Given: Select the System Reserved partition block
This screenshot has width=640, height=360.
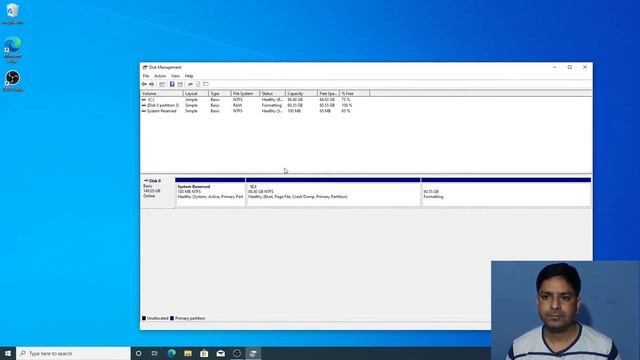Looking at the screenshot, I should (210, 193).
